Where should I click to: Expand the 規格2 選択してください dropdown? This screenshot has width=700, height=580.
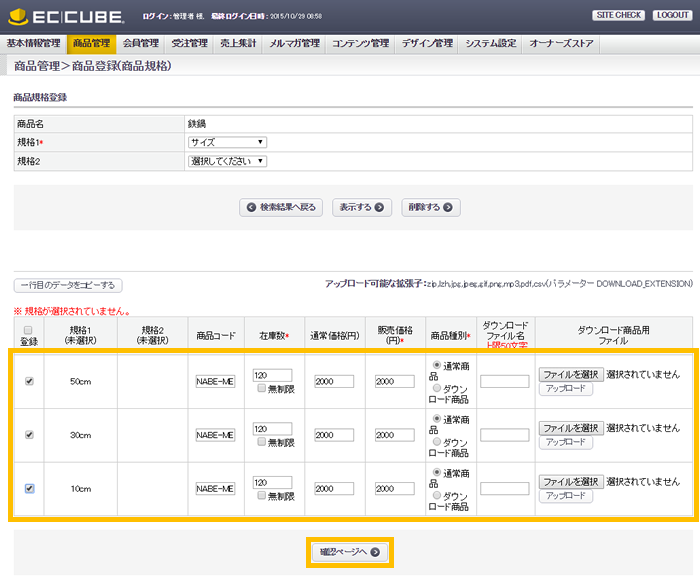point(227,160)
